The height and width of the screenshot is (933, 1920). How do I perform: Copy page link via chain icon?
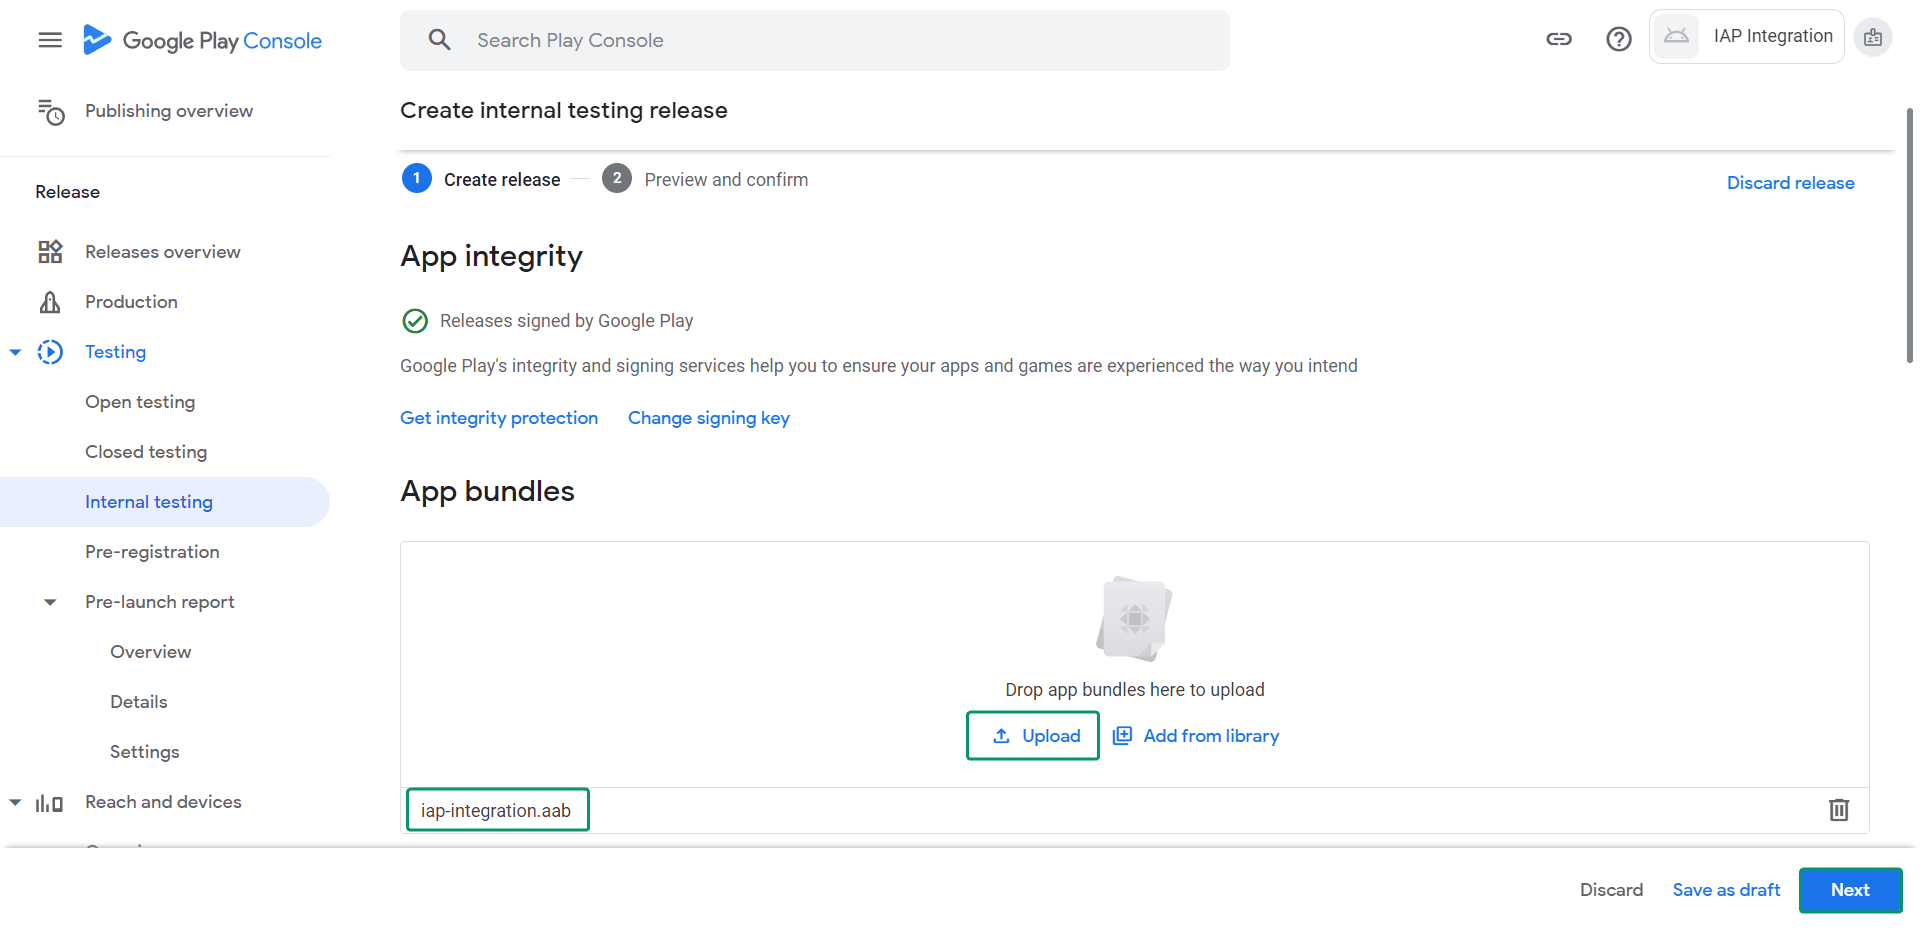[1559, 39]
